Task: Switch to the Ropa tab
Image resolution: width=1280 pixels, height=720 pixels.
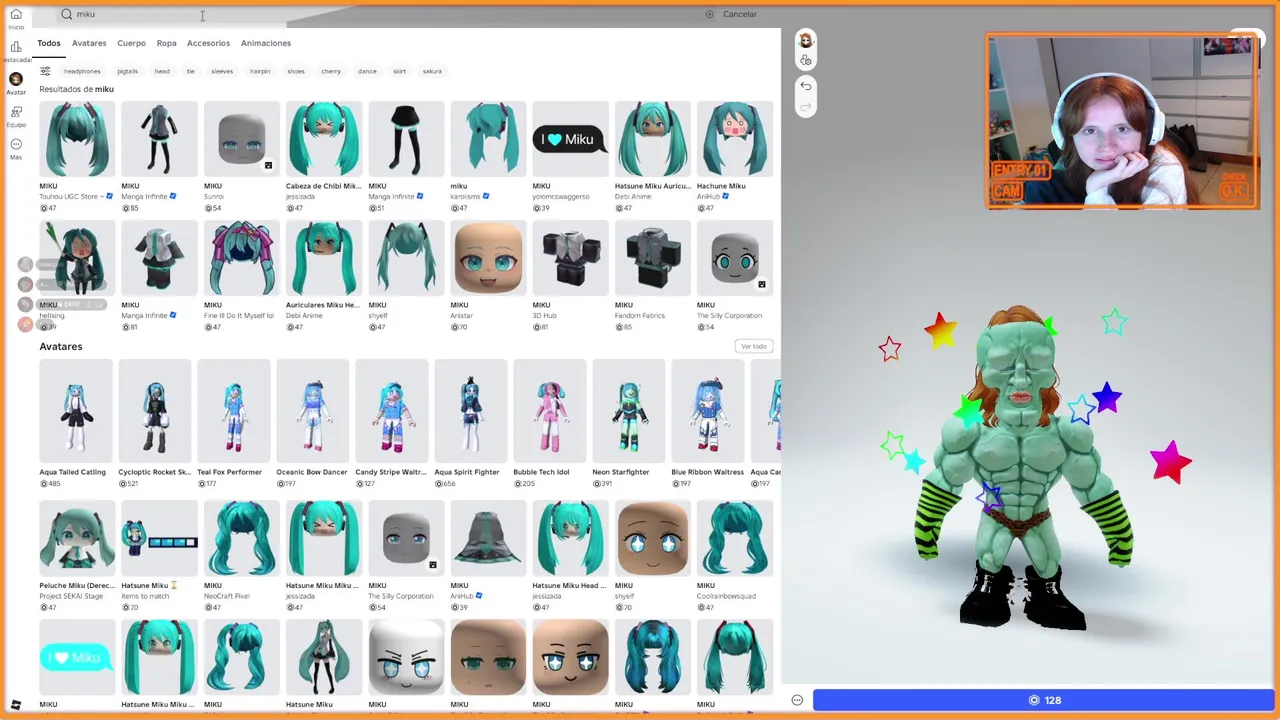Action: click(x=166, y=43)
